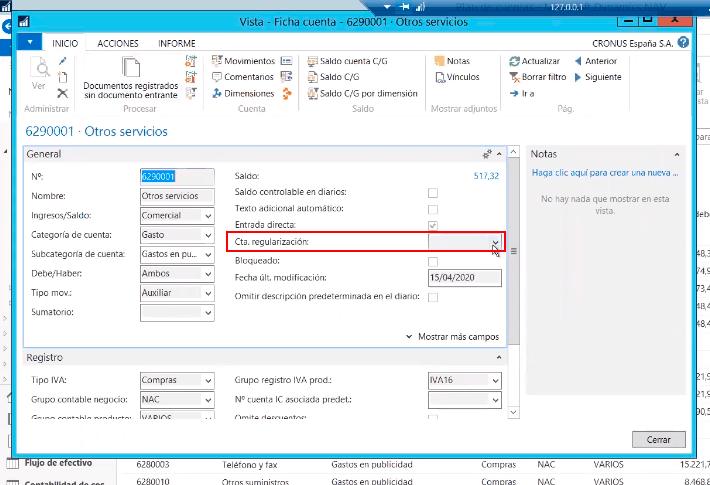This screenshot has height=485, width=710.
Task: Expand the Tipo mov. dropdown
Action: pos(208,293)
